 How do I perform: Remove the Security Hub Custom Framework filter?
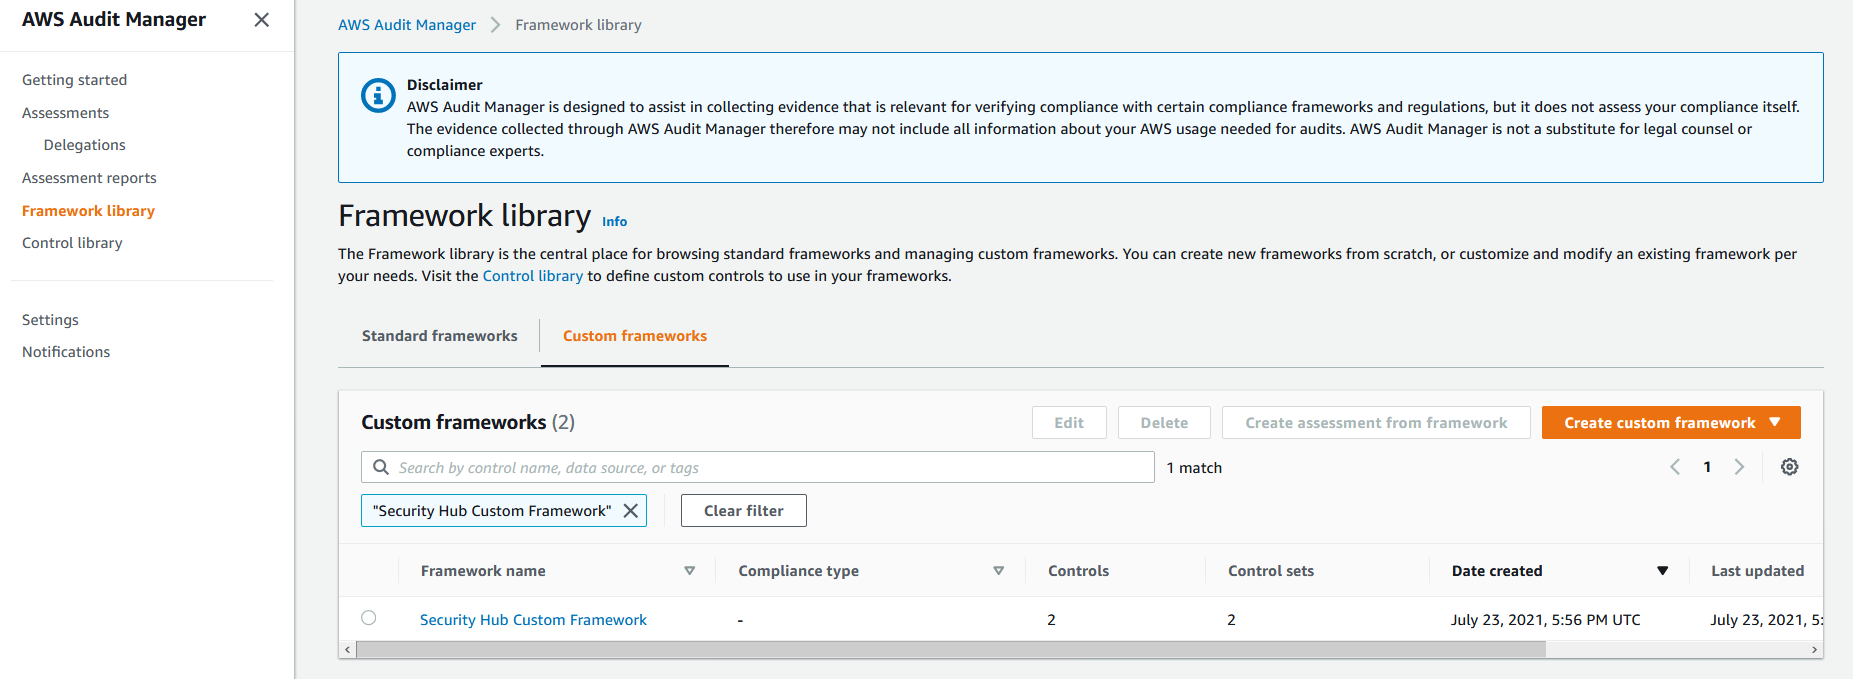click(631, 511)
